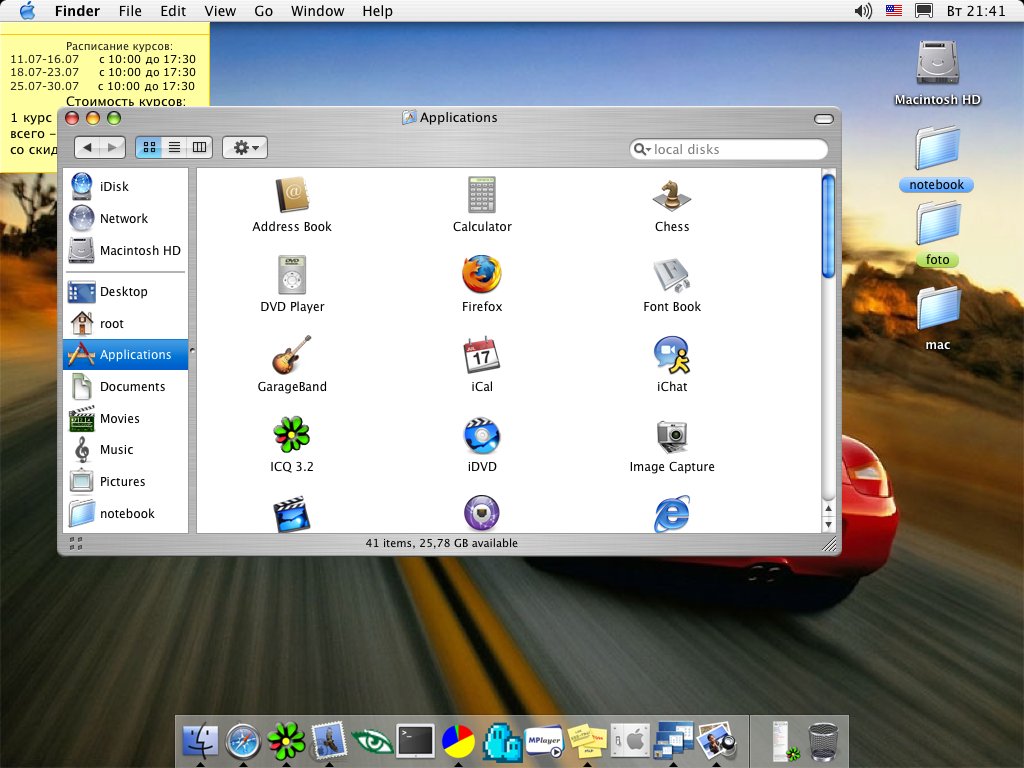Open the display menu bar icon

(923, 10)
